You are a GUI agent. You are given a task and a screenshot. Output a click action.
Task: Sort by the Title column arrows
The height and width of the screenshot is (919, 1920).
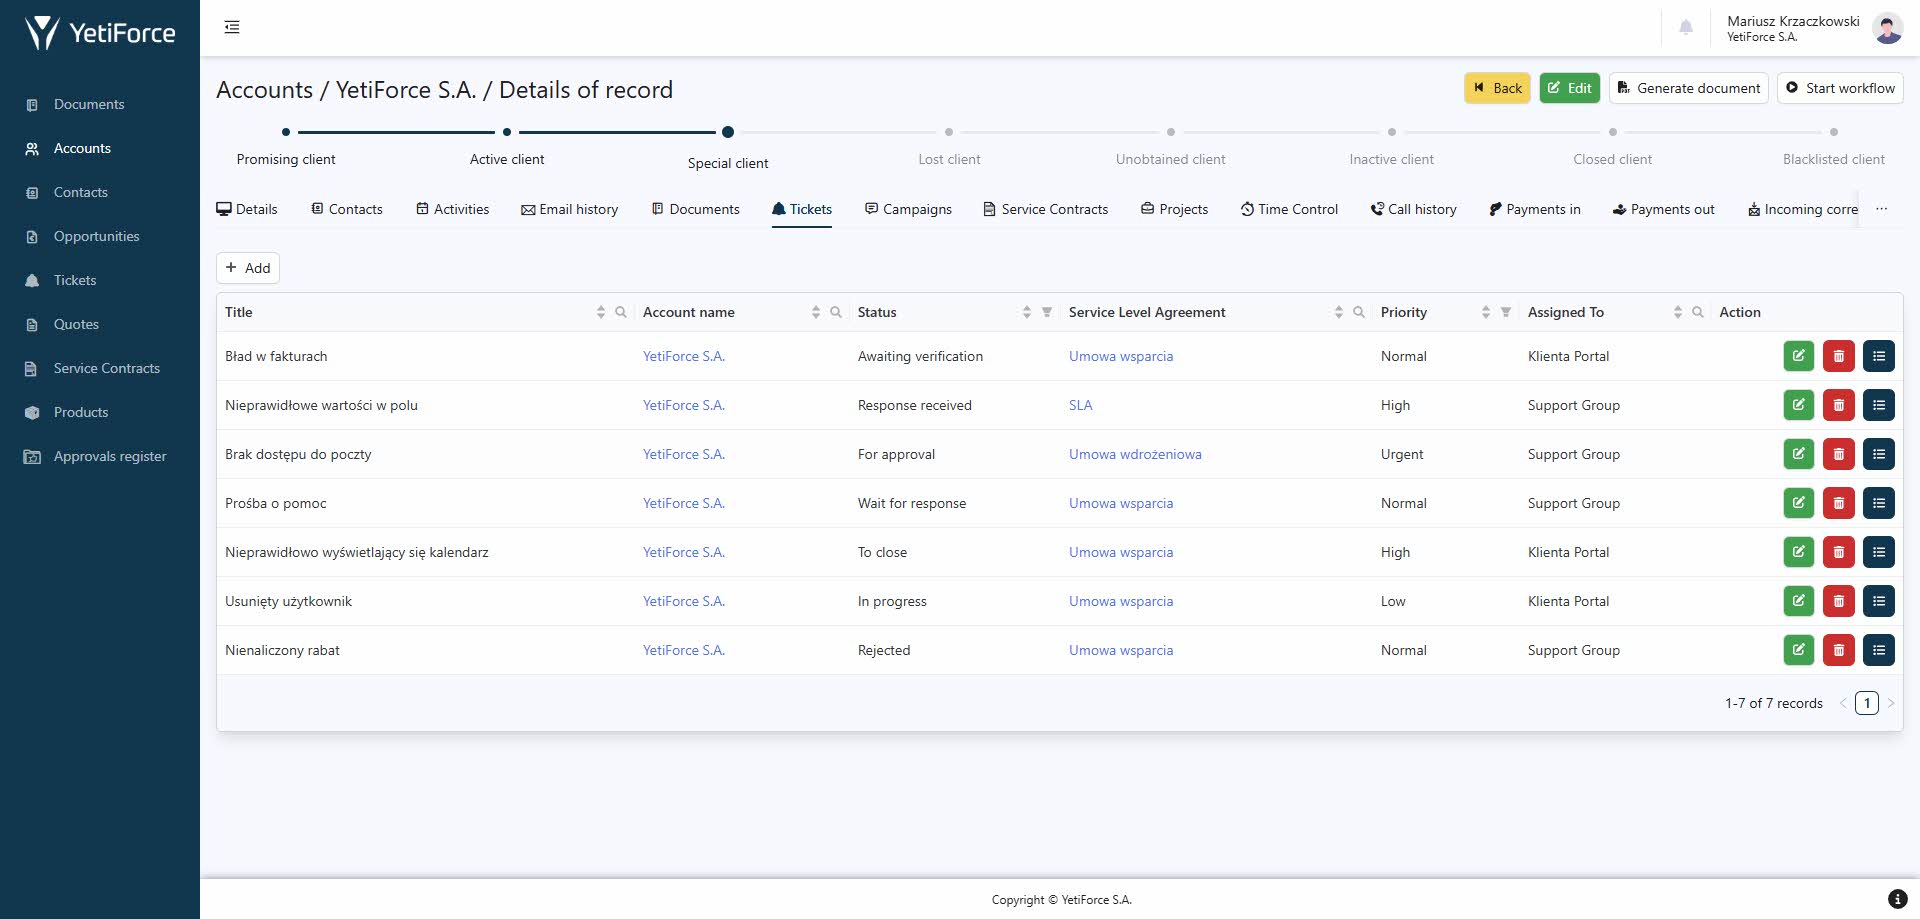tap(601, 312)
